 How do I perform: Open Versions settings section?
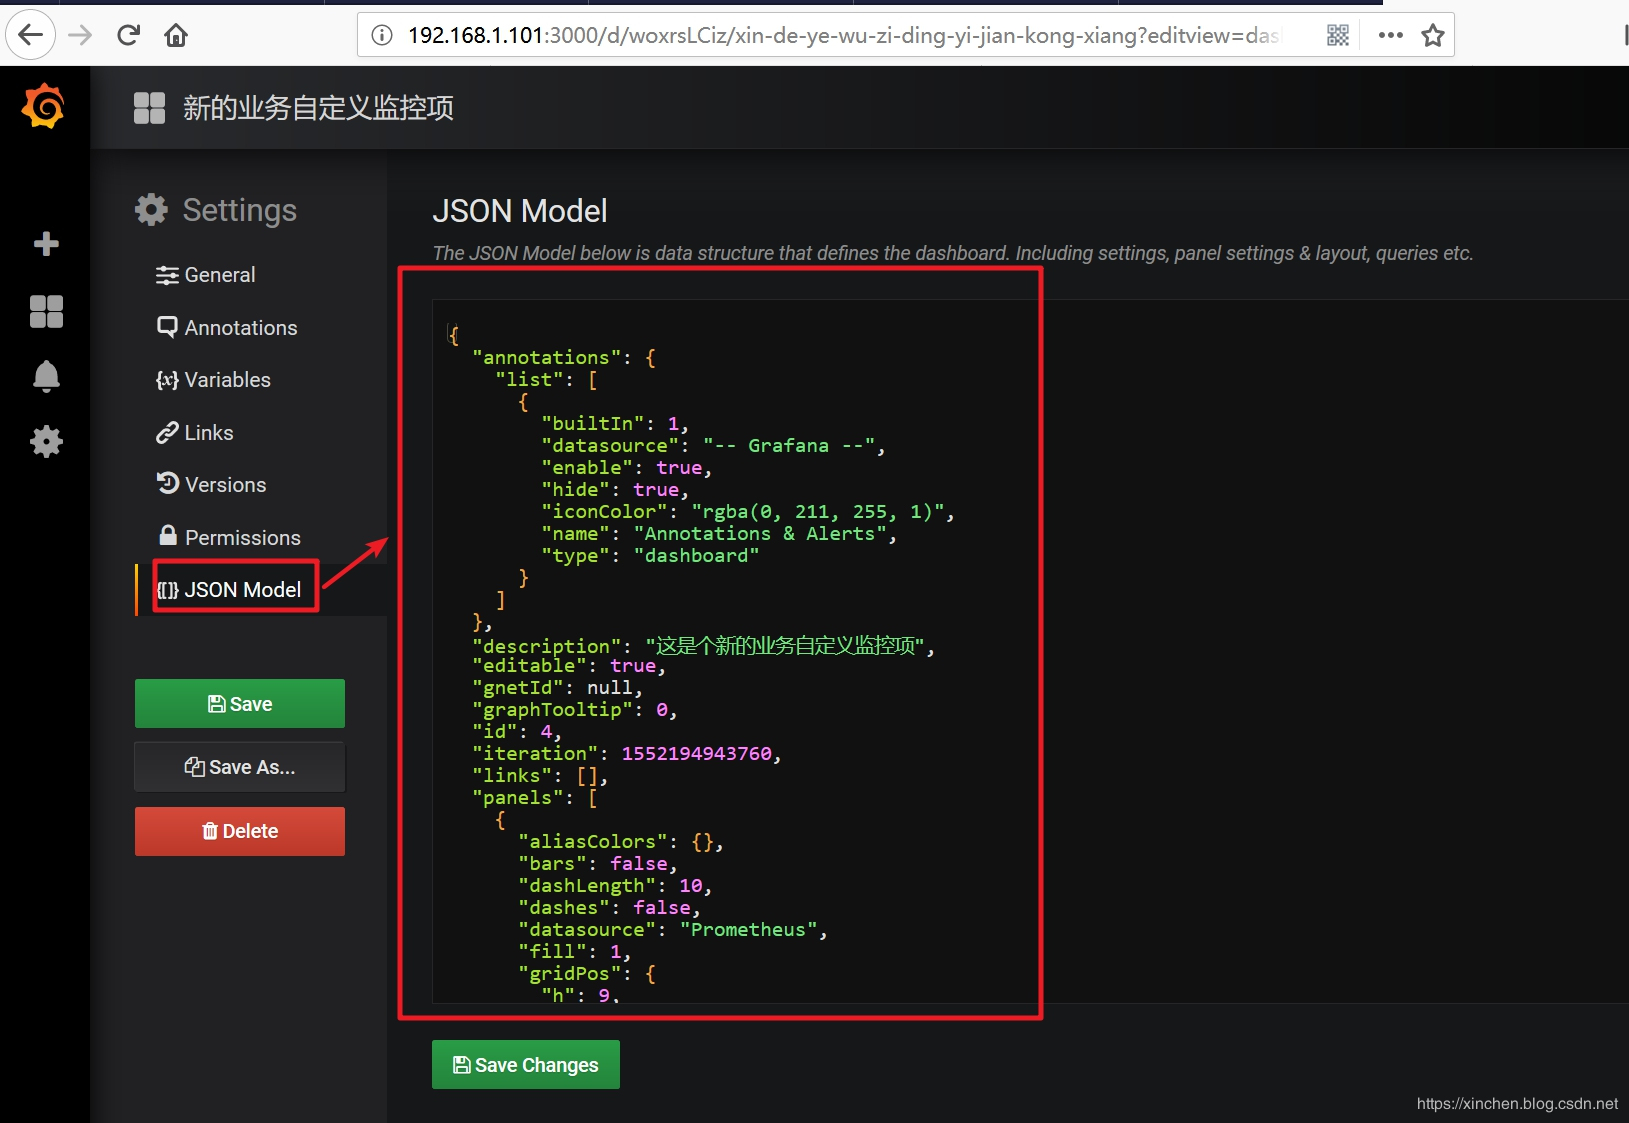click(211, 485)
